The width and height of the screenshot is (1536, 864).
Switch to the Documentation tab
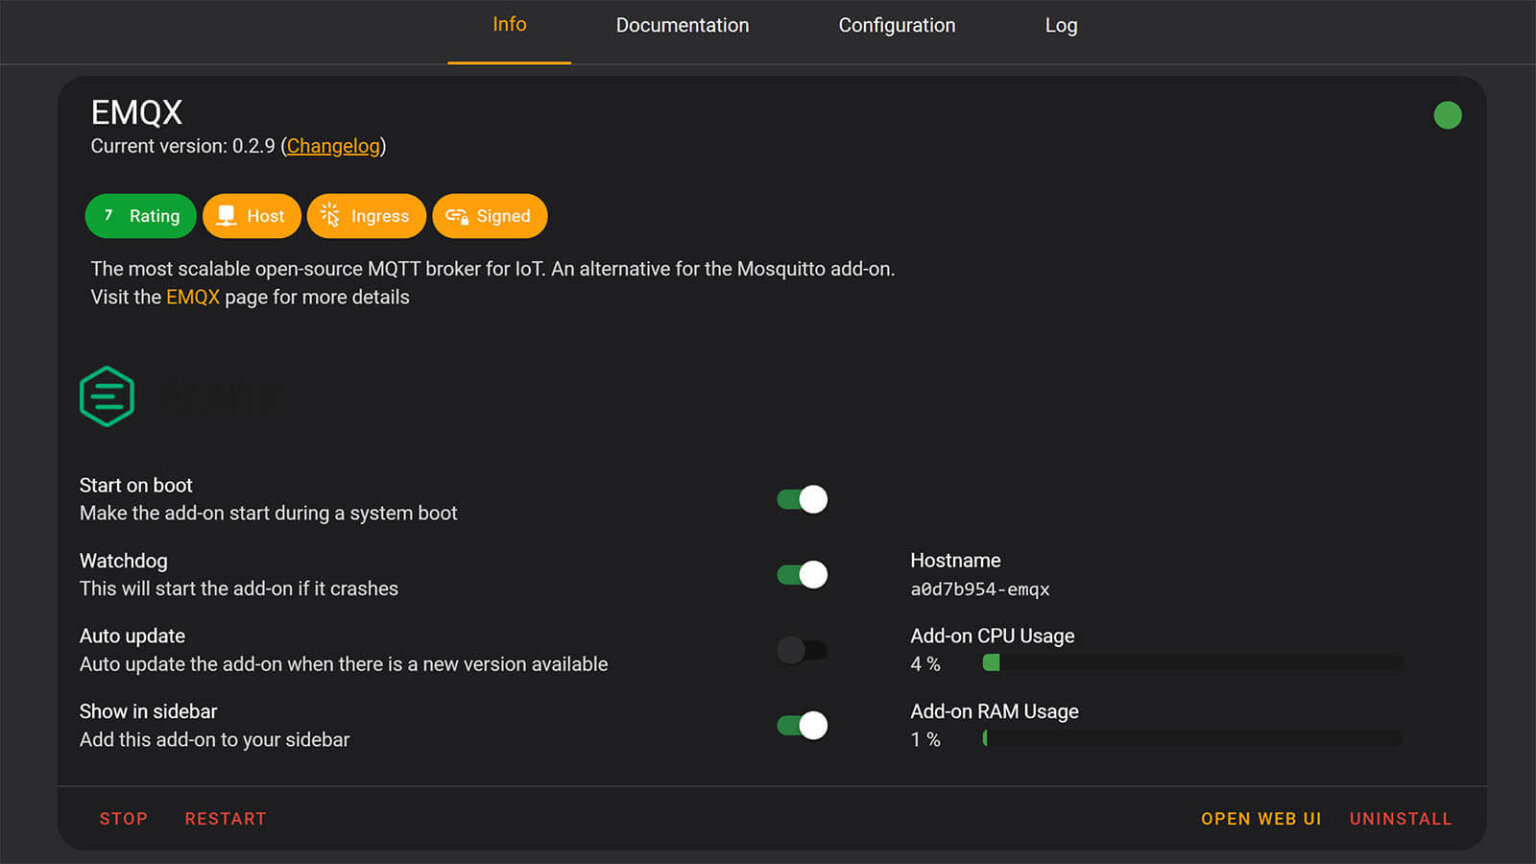point(682,25)
